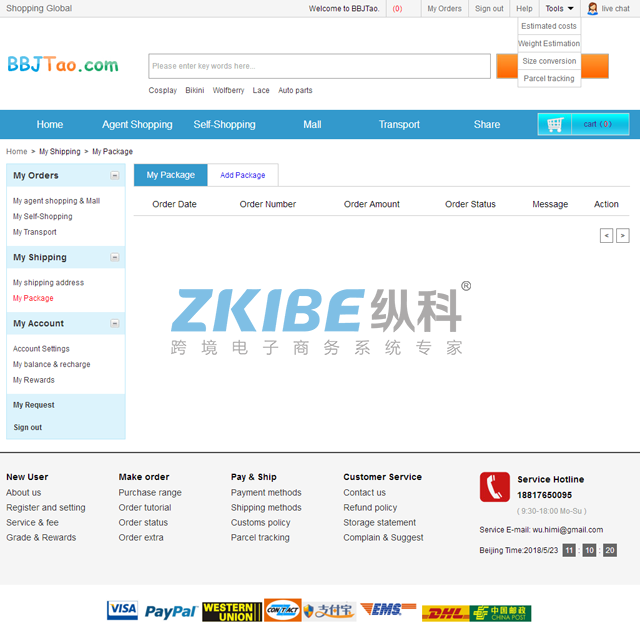Collapse the My Account section
640x636 pixels.
pyautogui.click(x=115, y=323)
